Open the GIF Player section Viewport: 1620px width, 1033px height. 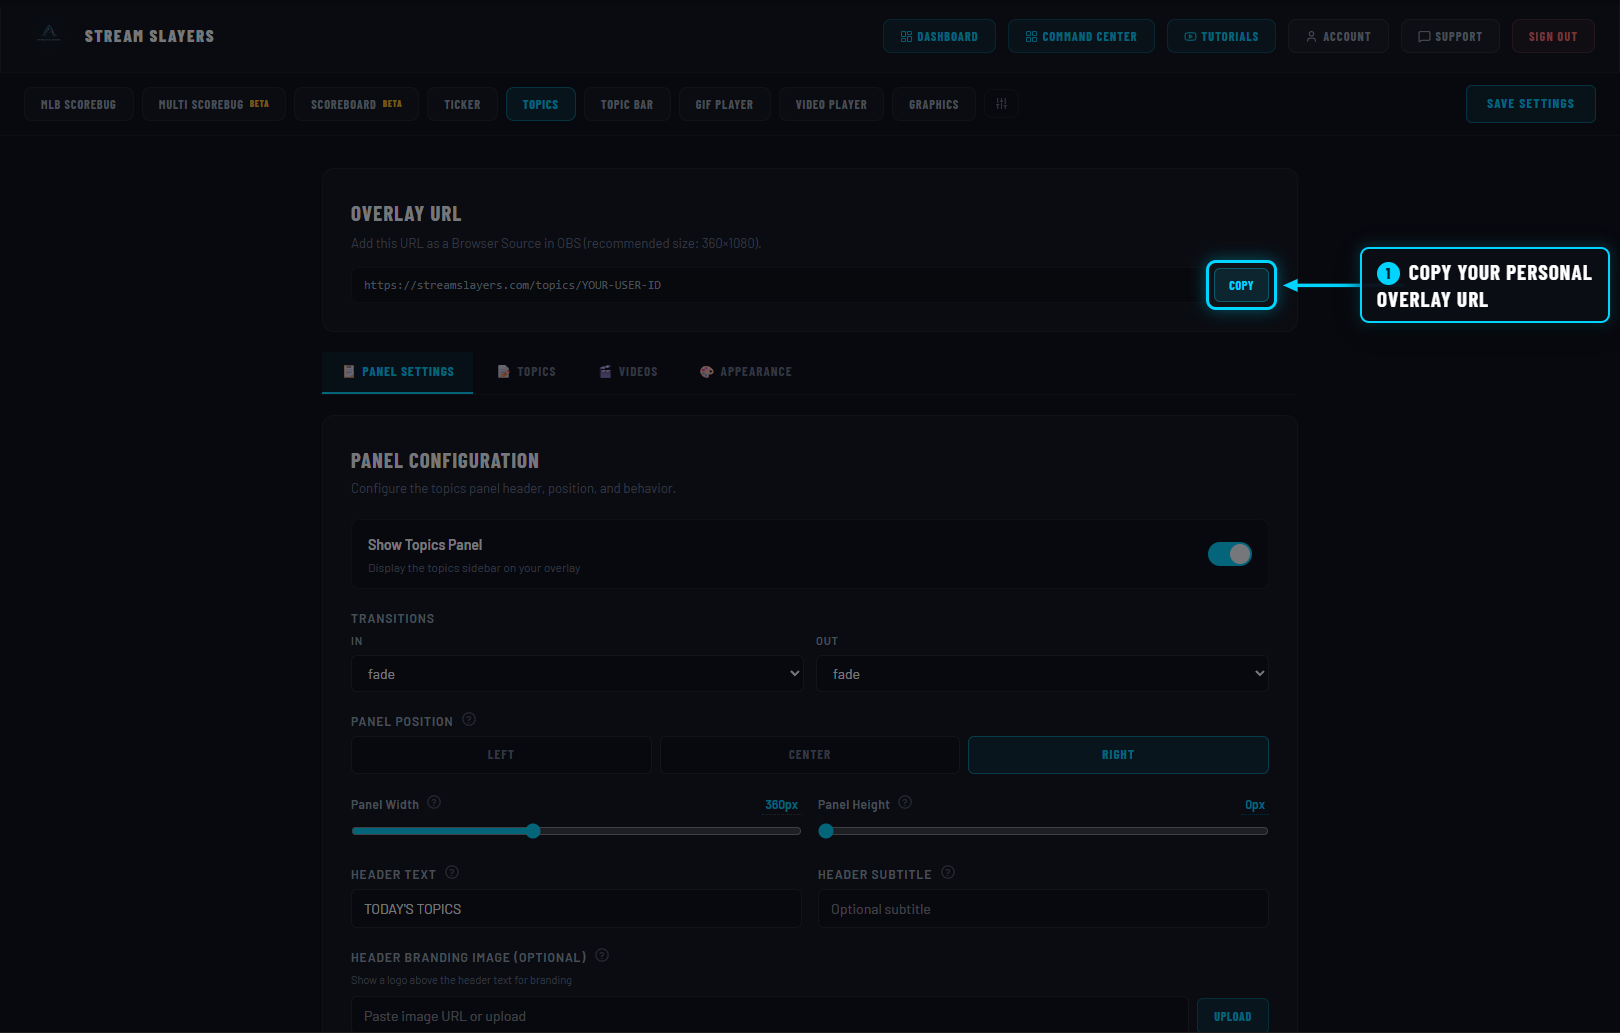(725, 104)
